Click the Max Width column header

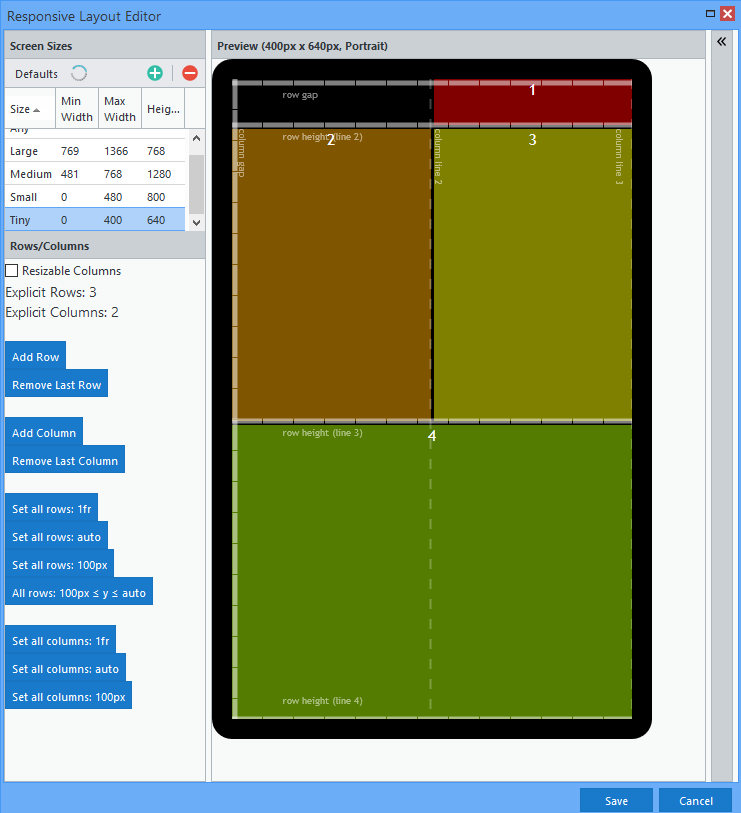click(x=120, y=109)
